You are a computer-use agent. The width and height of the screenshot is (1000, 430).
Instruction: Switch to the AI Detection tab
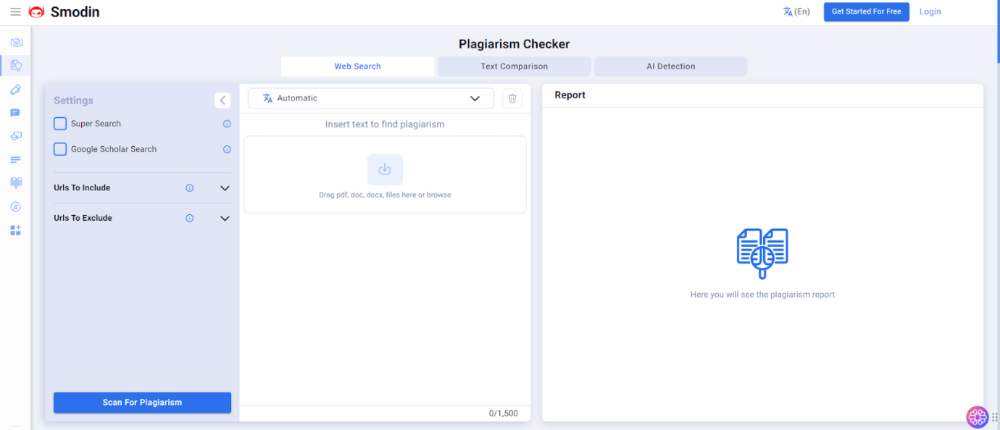tap(670, 66)
